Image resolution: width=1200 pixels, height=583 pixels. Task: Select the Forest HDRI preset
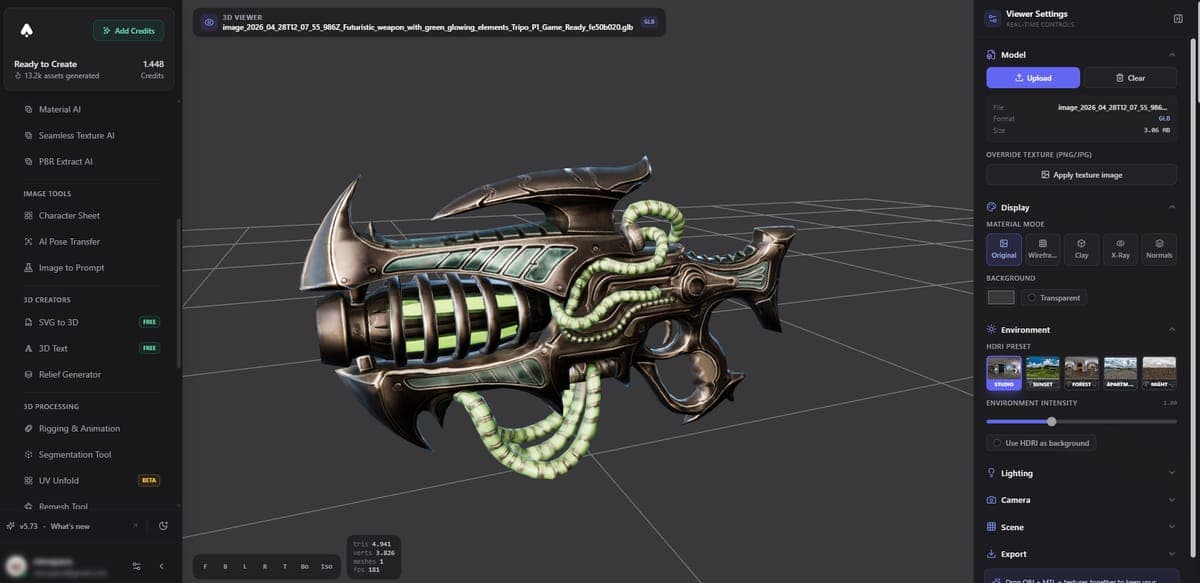pos(1081,372)
